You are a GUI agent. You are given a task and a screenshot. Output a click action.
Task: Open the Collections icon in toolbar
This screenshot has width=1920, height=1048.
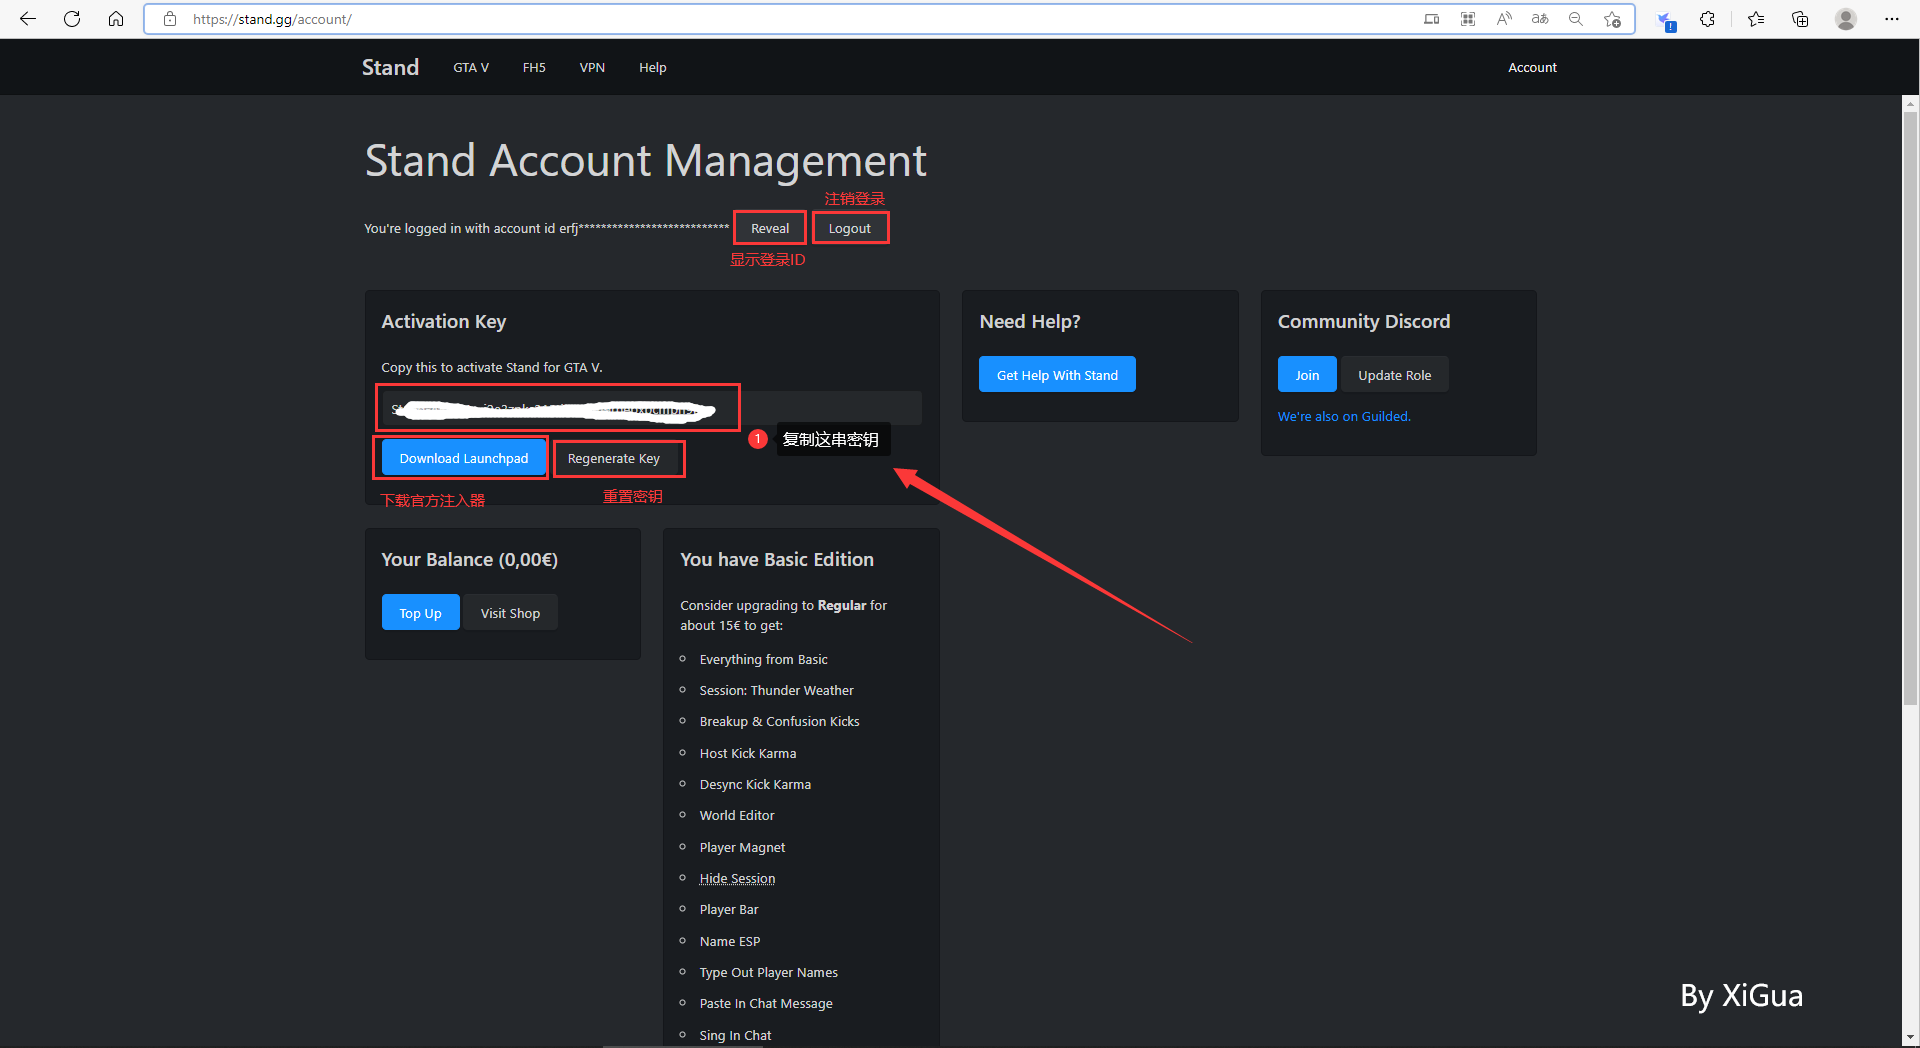[1800, 19]
